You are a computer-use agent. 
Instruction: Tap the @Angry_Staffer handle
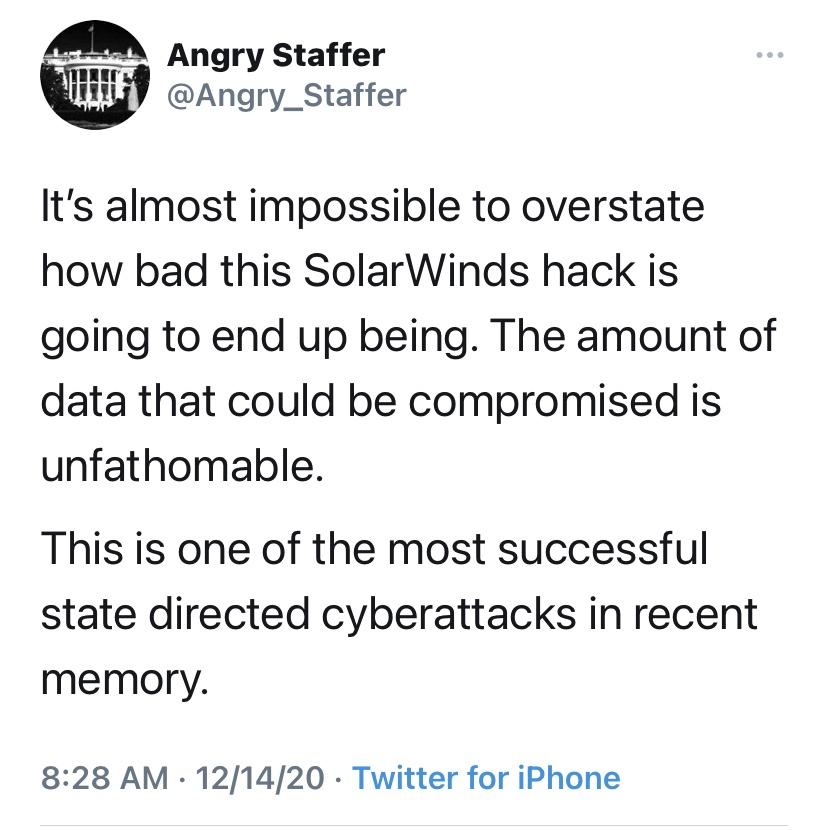click(286, 95)
